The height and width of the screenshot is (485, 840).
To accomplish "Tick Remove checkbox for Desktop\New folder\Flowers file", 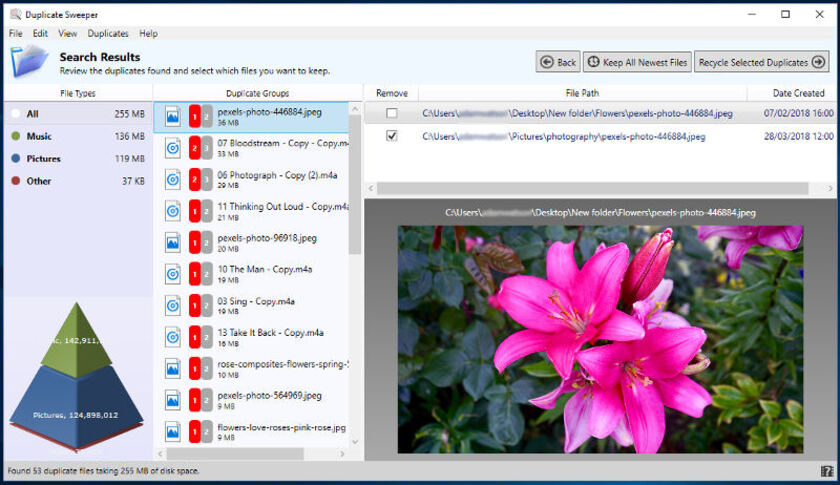I will (392, 113).
